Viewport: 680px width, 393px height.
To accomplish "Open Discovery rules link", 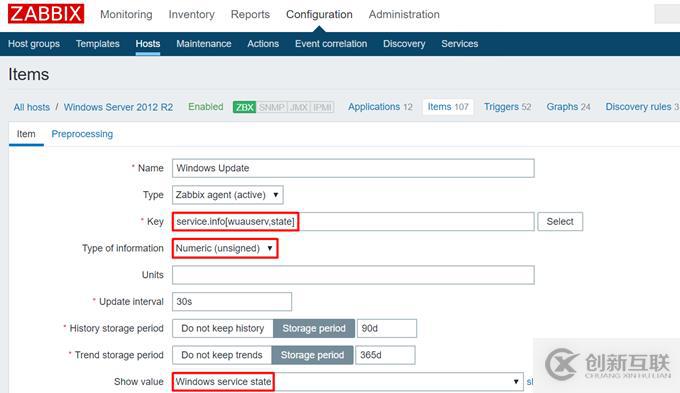I will tap(642, 107).
